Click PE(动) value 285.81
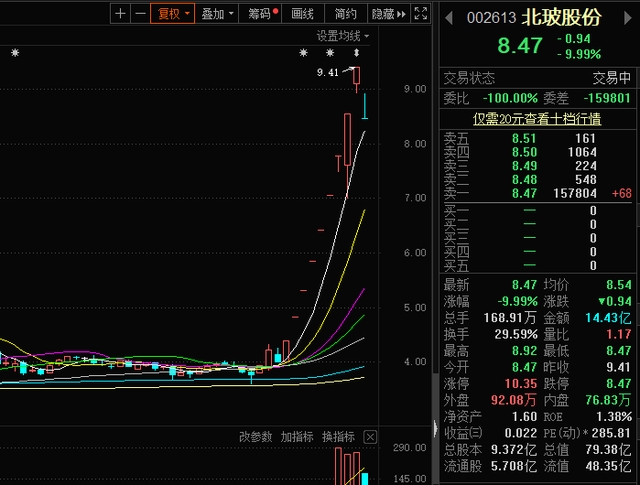The image size is (640, 485). coord(611,433)
